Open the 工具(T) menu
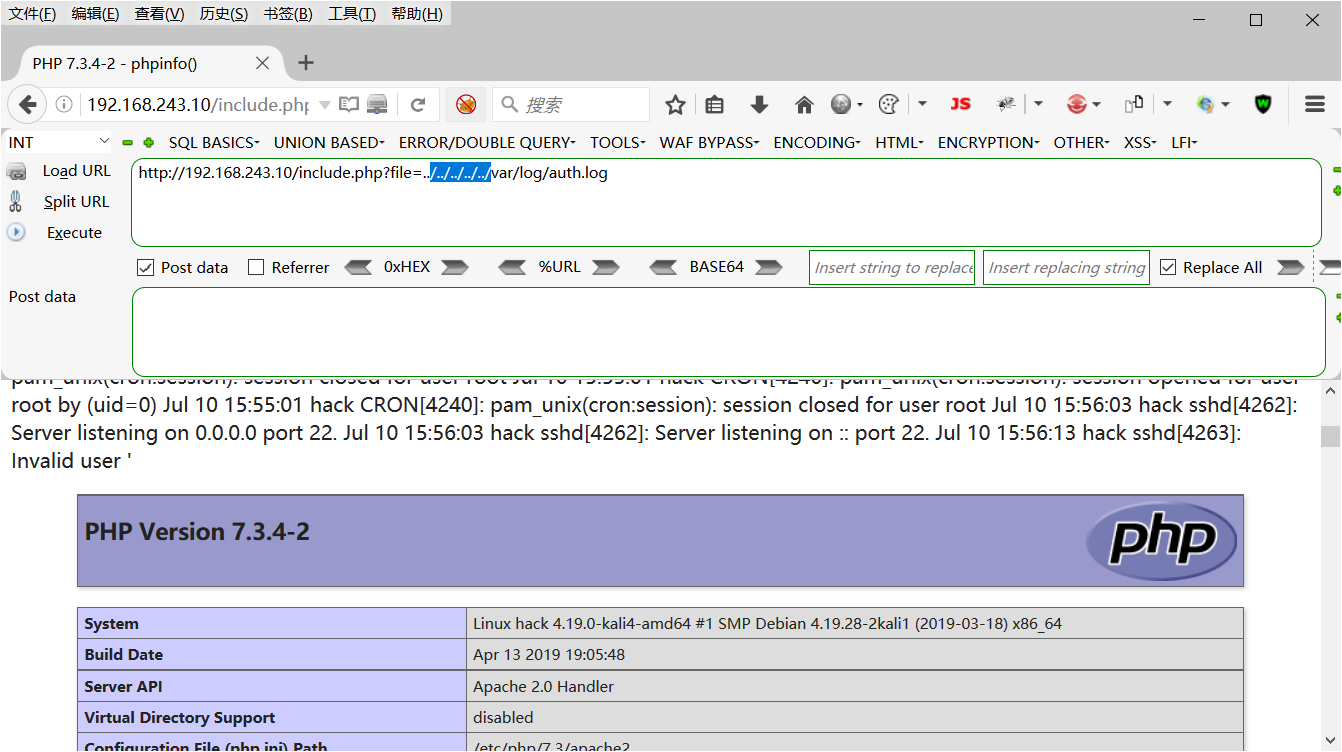The height and width of the screenshot is (752, 1342). coord(352,14)
